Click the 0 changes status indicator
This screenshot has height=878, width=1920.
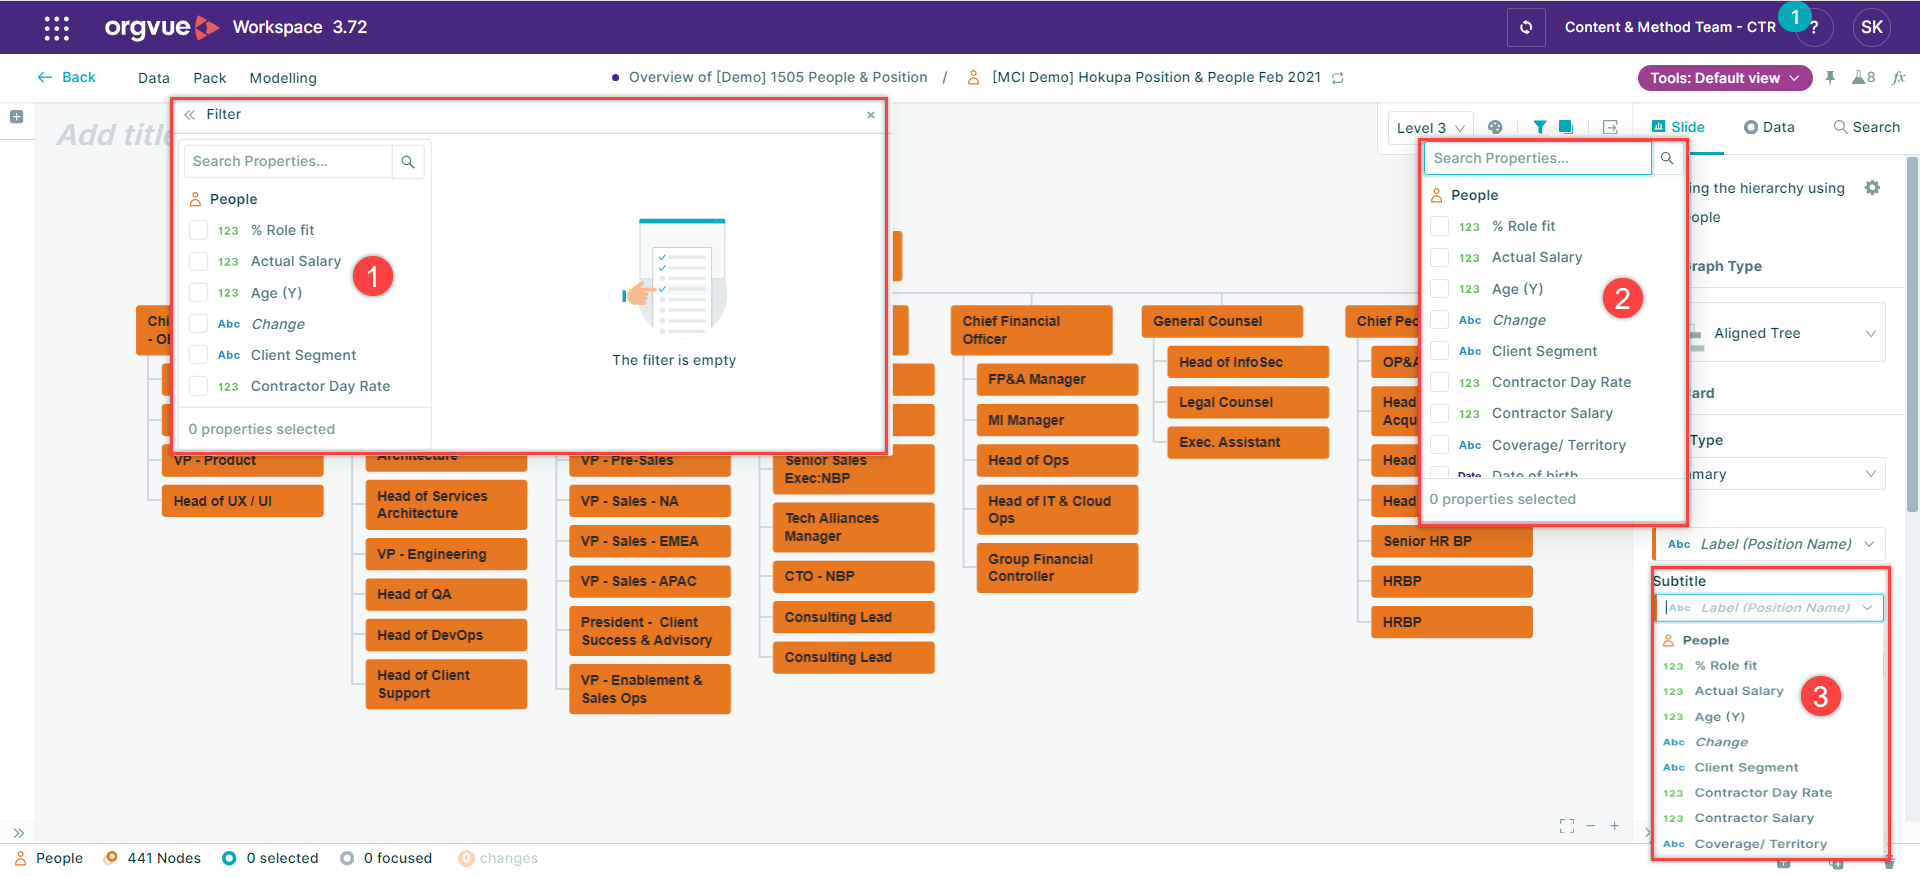tap(498, 858)
